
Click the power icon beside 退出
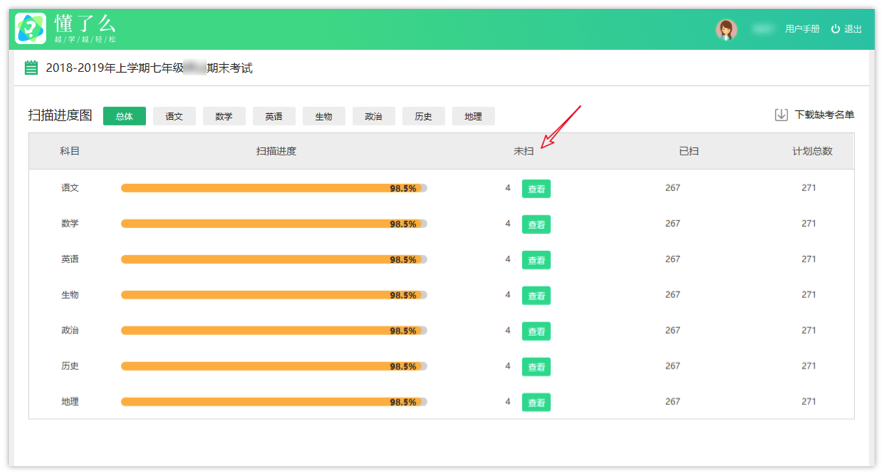836,29
